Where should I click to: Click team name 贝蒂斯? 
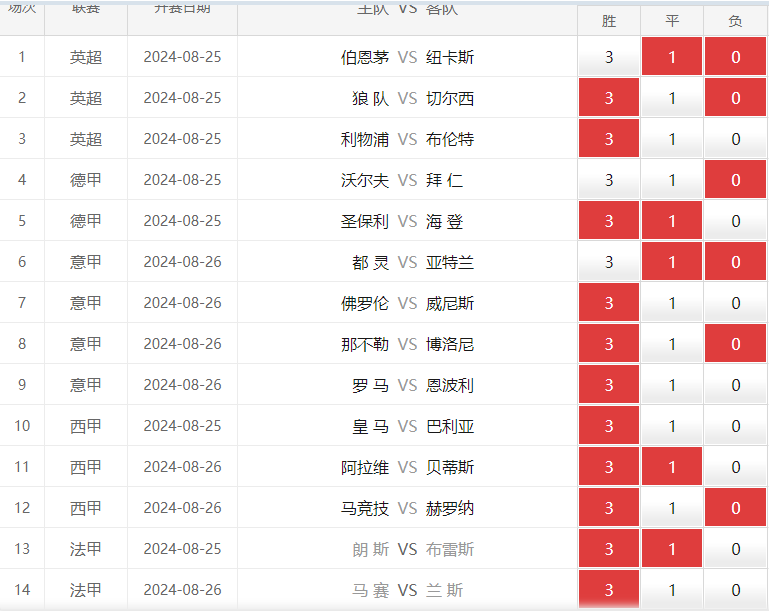click(450, 467)
